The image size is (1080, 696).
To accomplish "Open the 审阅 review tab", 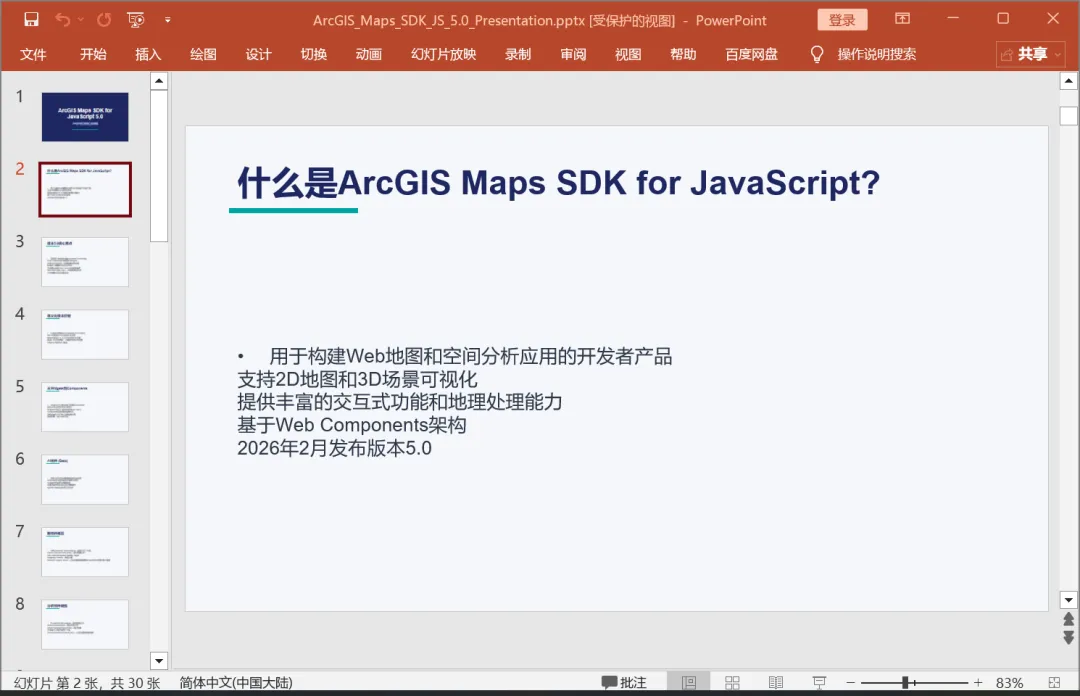I will [573, 54].
